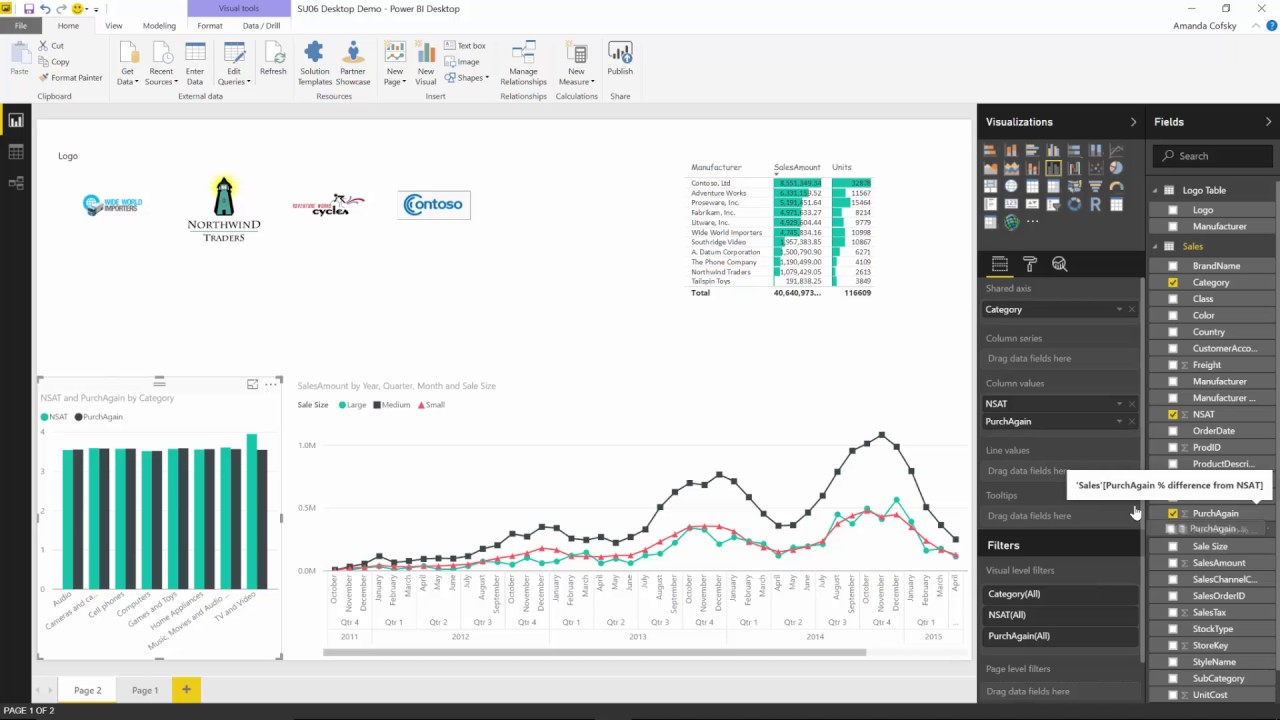Screen dimensions: 1280x720
Task: Open dropdown arrow of NSAT column value
Action: 1119,404
